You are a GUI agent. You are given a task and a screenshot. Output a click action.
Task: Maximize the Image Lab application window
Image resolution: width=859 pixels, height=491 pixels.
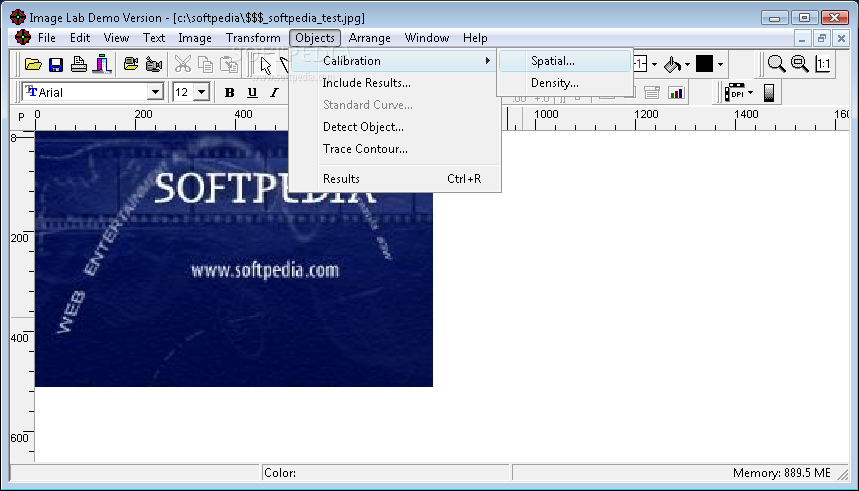[804, 18]
